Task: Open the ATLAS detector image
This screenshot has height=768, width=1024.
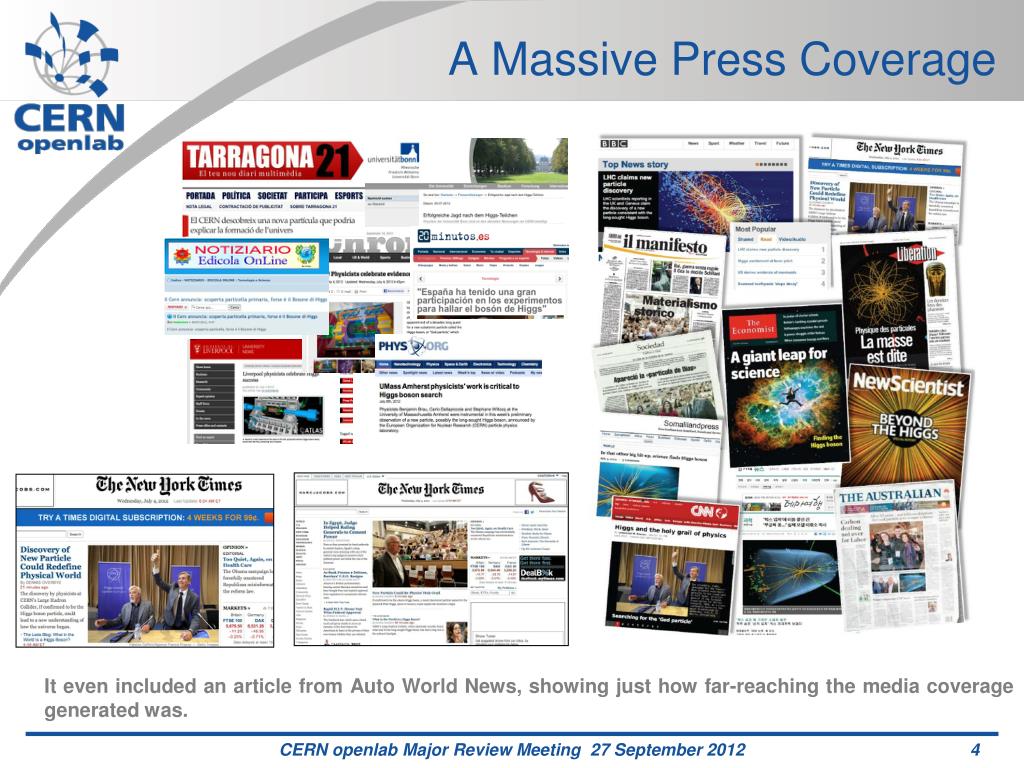Action: tap(283, 416)
